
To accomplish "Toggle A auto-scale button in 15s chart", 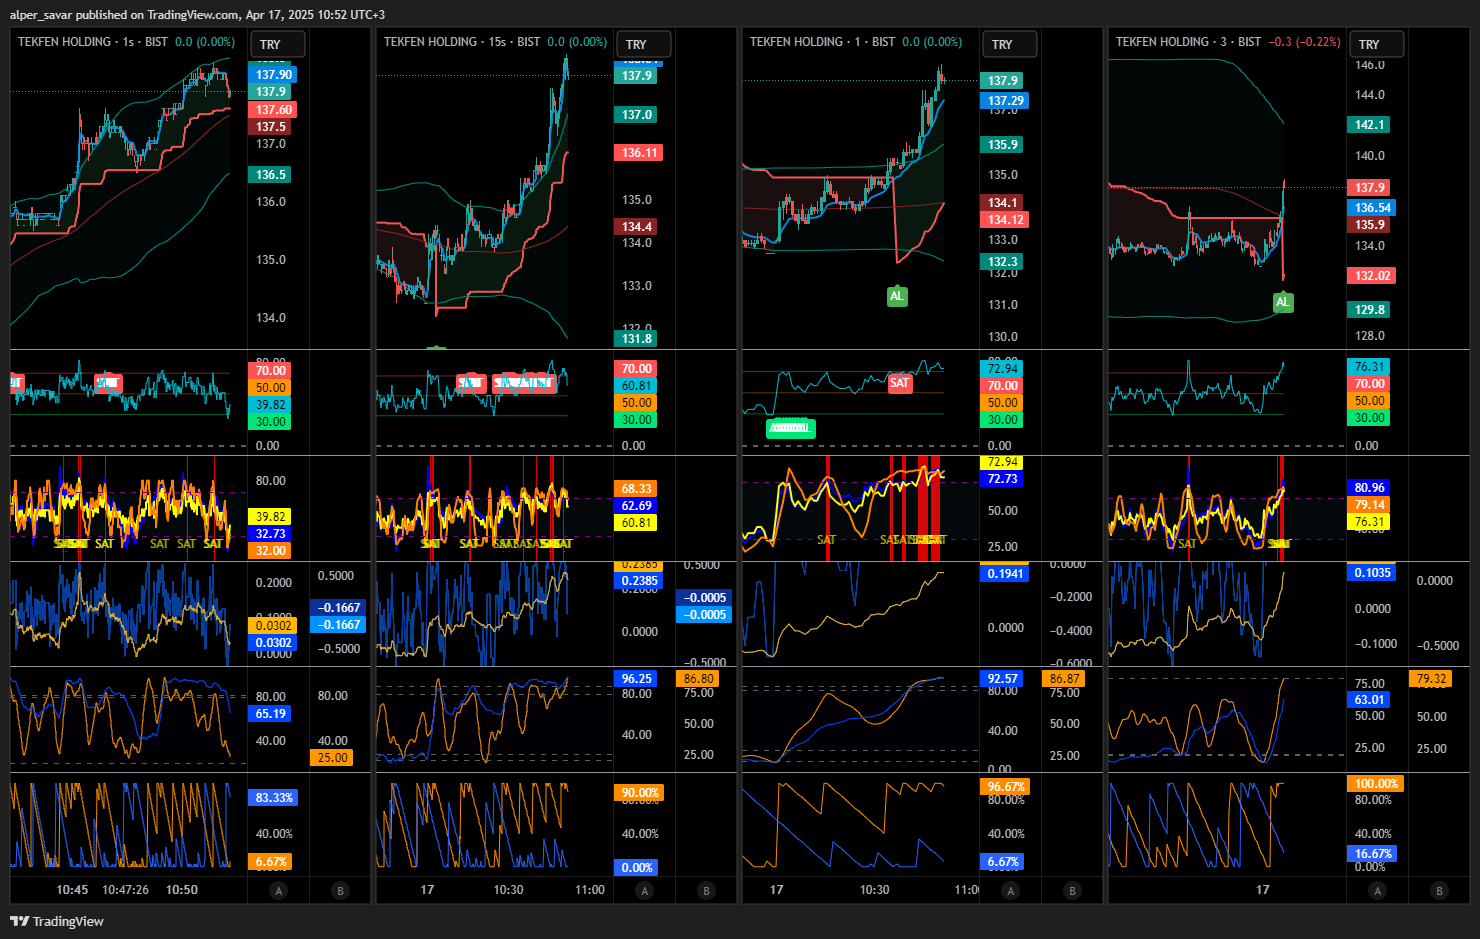I will click(645, 890).
